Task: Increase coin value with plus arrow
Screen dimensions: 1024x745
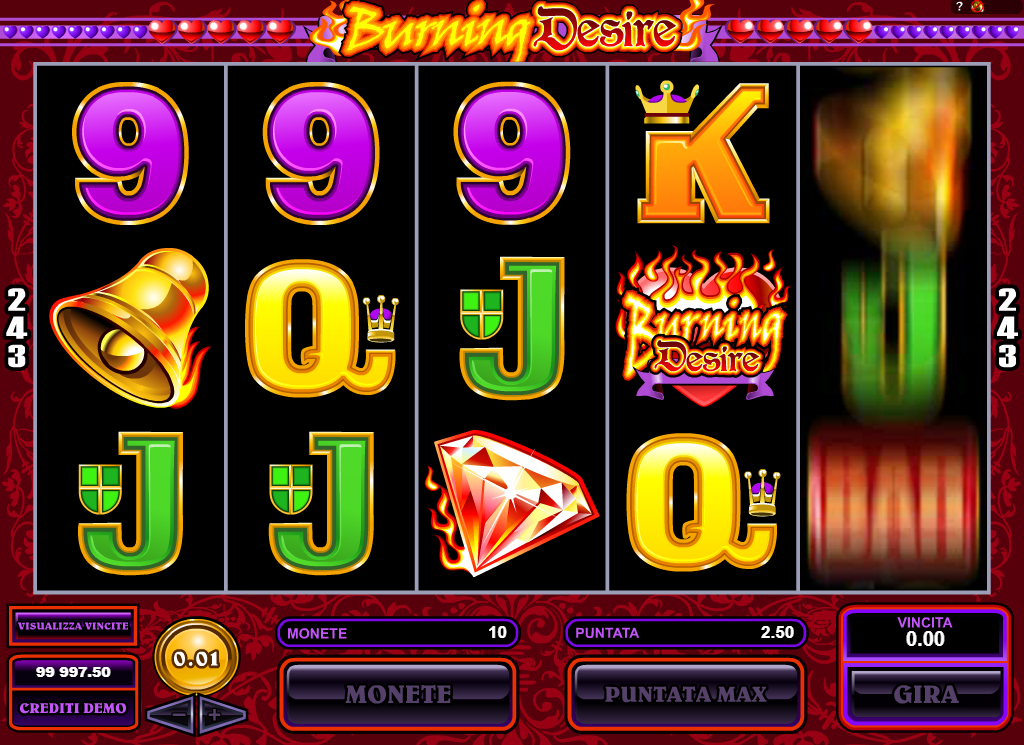Action: pos(222,714)
